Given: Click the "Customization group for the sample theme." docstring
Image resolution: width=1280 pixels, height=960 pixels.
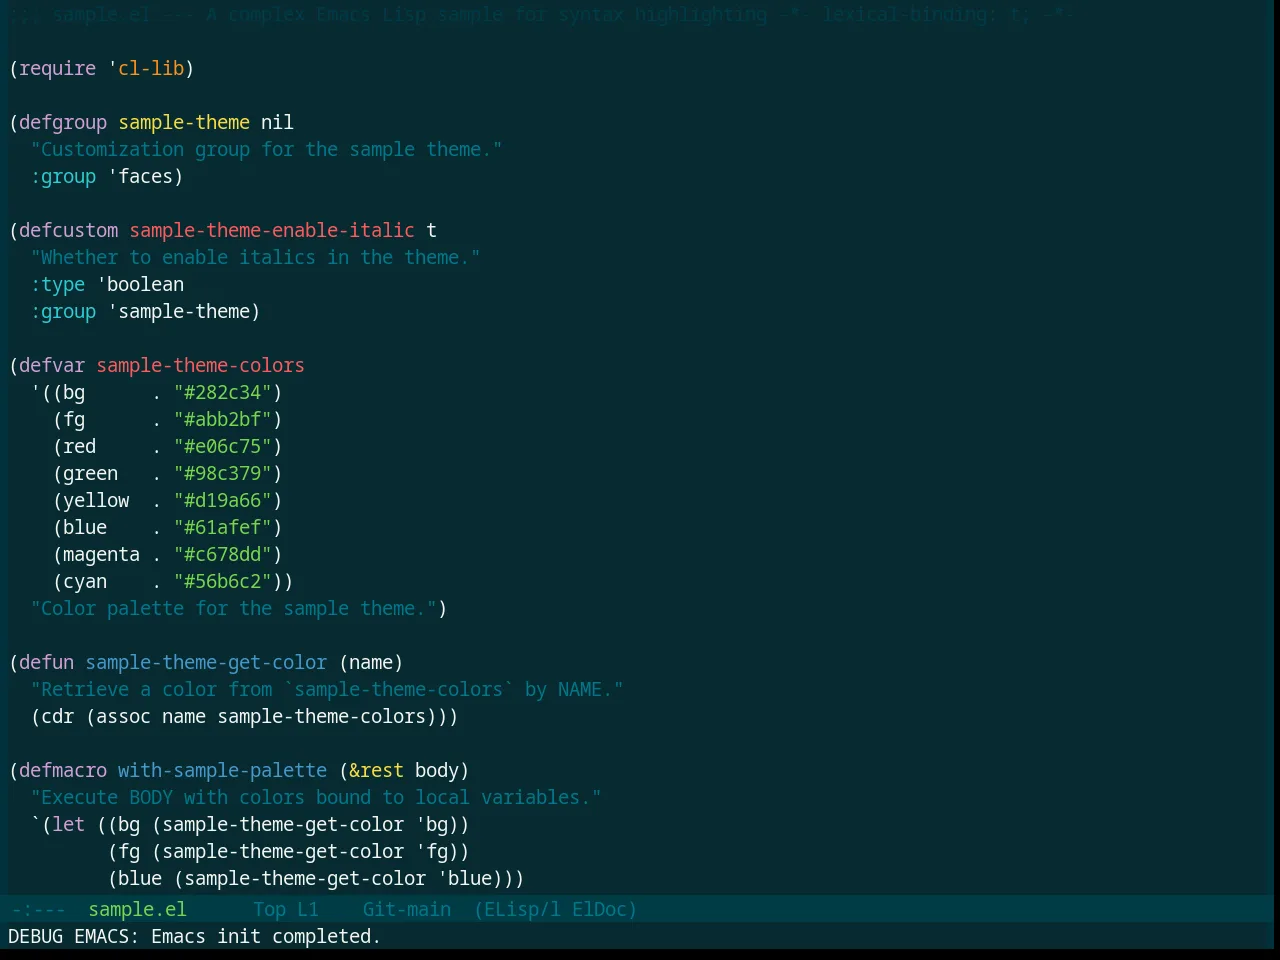Looking at the screenshot, I should (266, 149).
